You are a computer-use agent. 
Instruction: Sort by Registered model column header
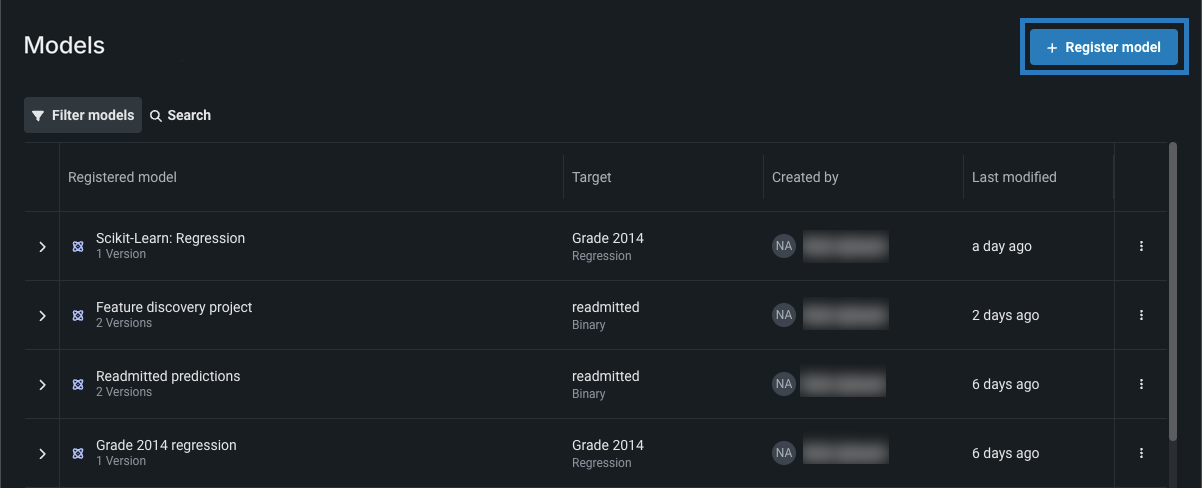point(122,177)
